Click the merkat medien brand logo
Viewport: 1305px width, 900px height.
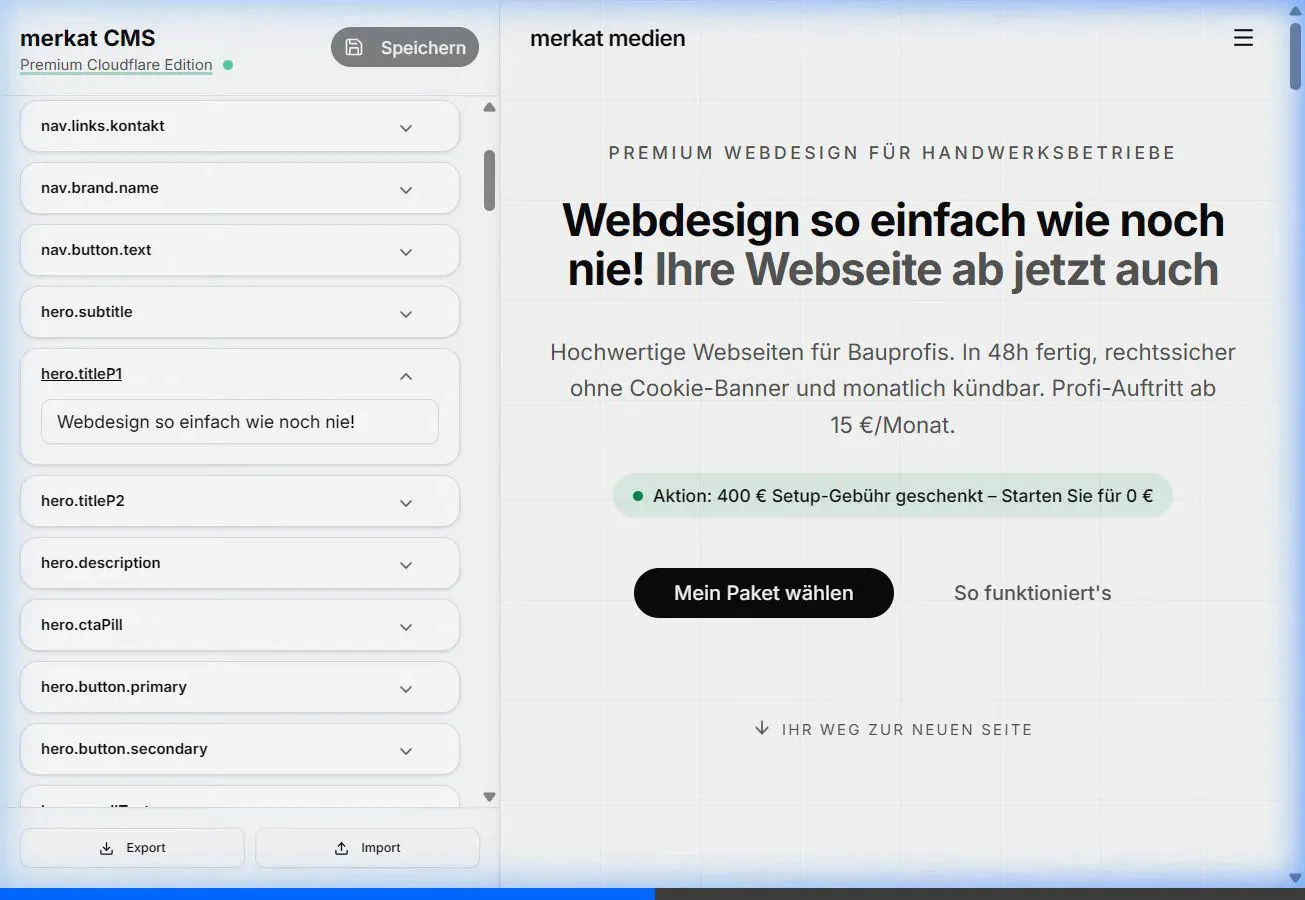tap(607, 38)
